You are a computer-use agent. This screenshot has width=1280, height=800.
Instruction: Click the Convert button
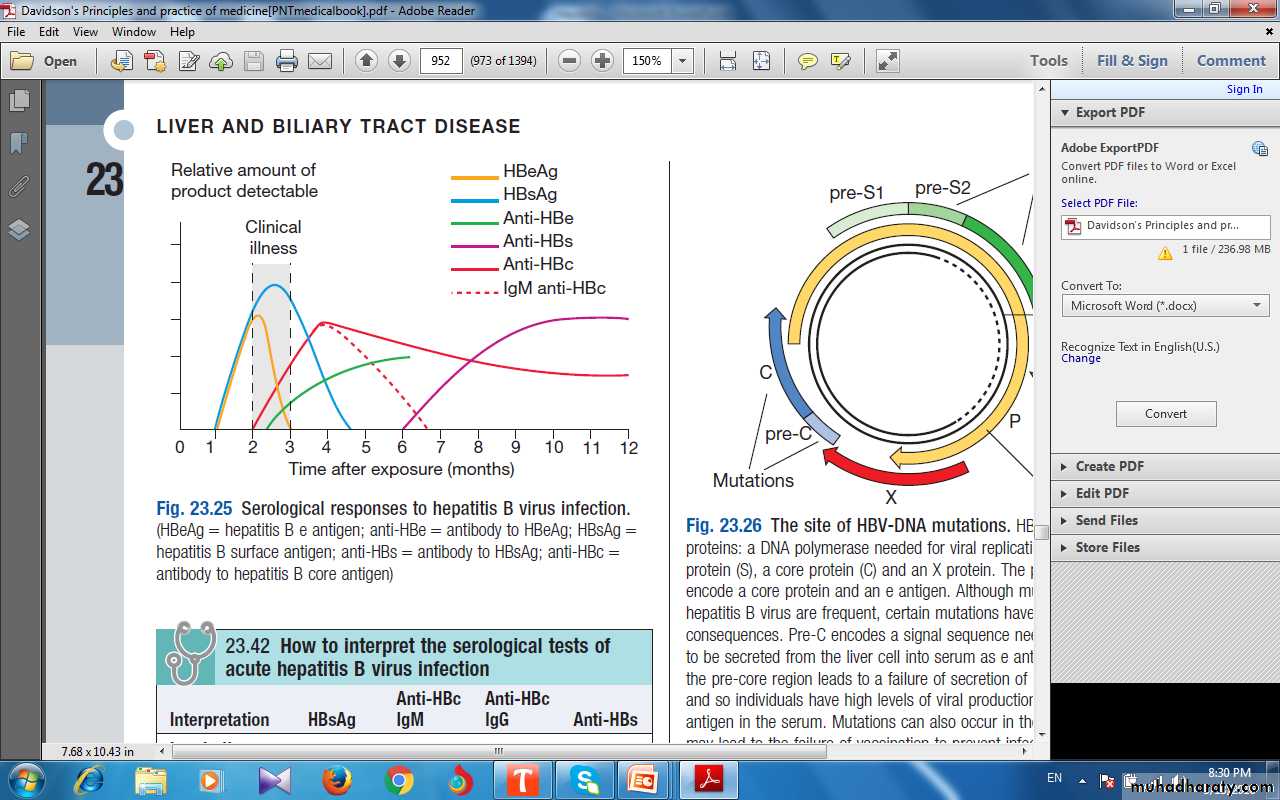[x=1166, y=414]
